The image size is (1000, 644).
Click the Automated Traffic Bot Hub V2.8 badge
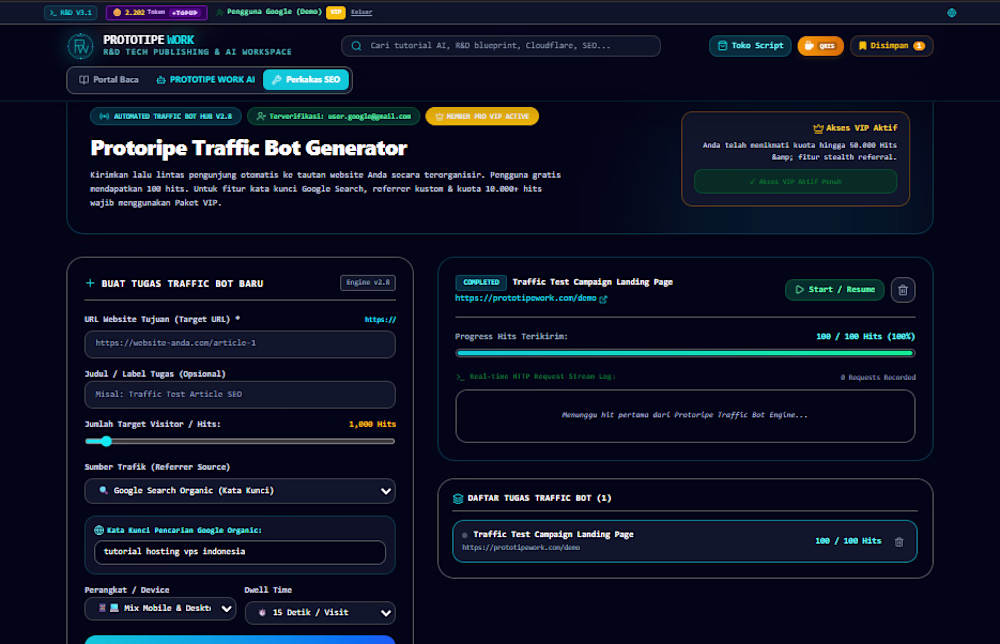coord(166,116)
